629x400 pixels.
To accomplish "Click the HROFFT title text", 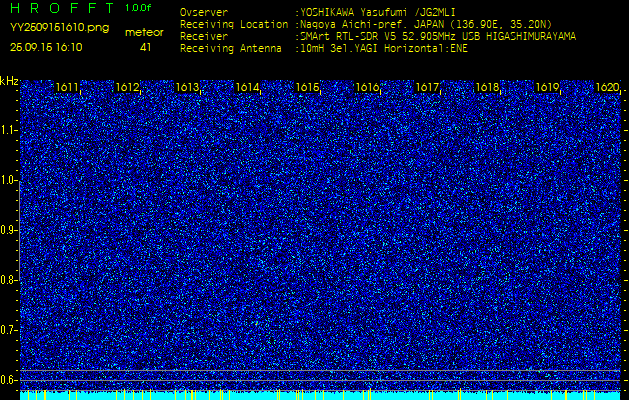I will [60, 8].
